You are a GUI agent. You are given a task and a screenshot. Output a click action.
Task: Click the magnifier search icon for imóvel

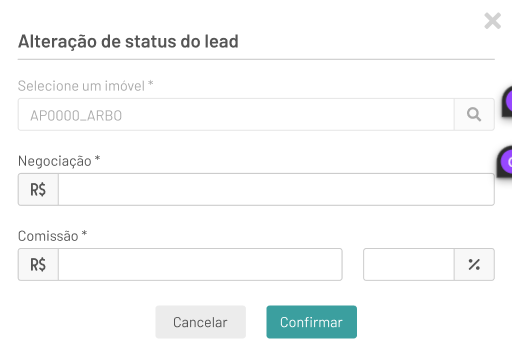[x=474, y=114]
